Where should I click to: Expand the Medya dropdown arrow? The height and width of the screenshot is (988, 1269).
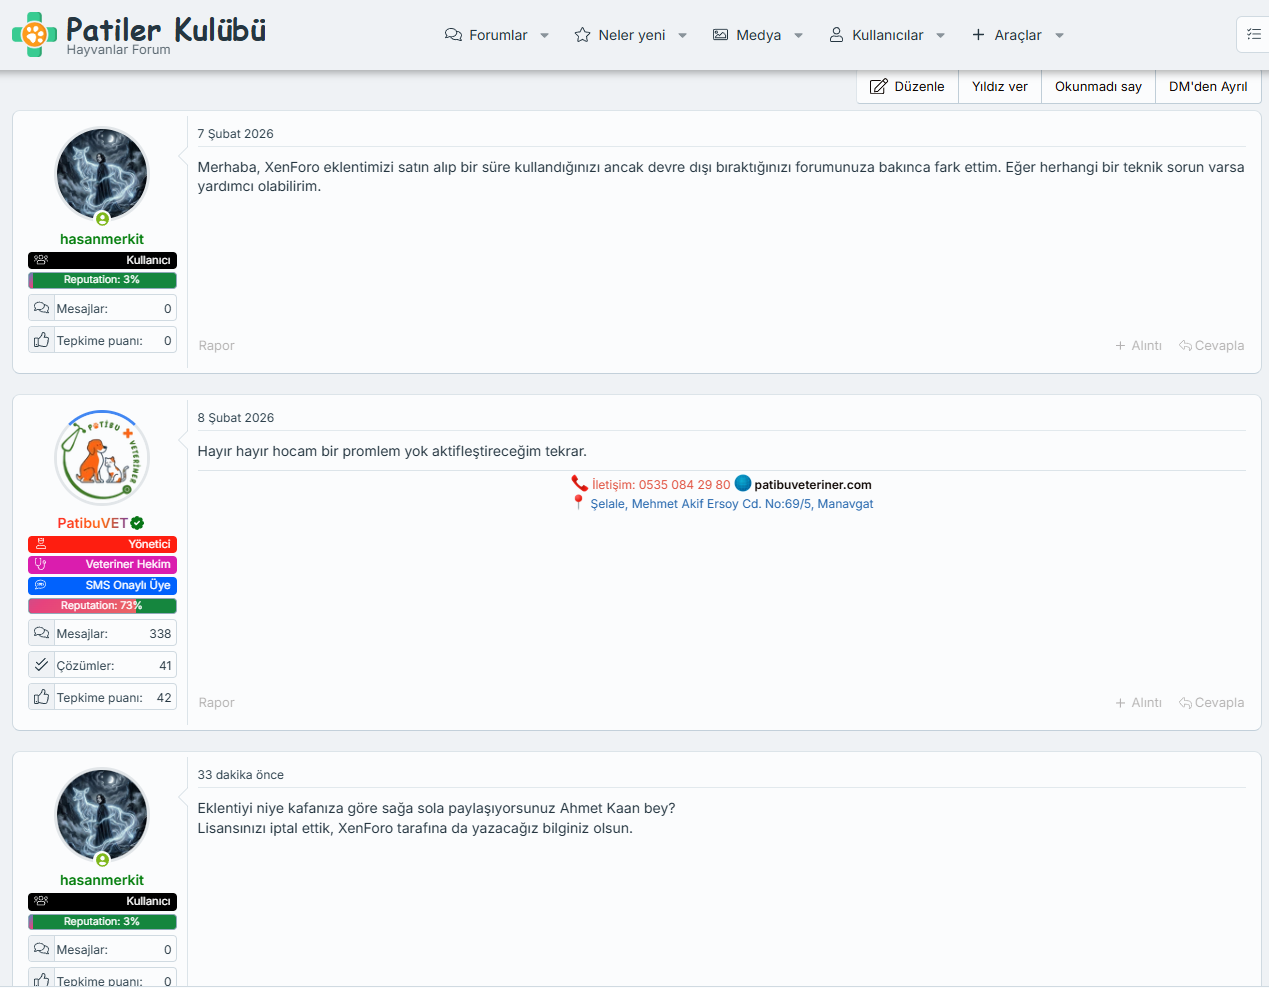point(798,35)
